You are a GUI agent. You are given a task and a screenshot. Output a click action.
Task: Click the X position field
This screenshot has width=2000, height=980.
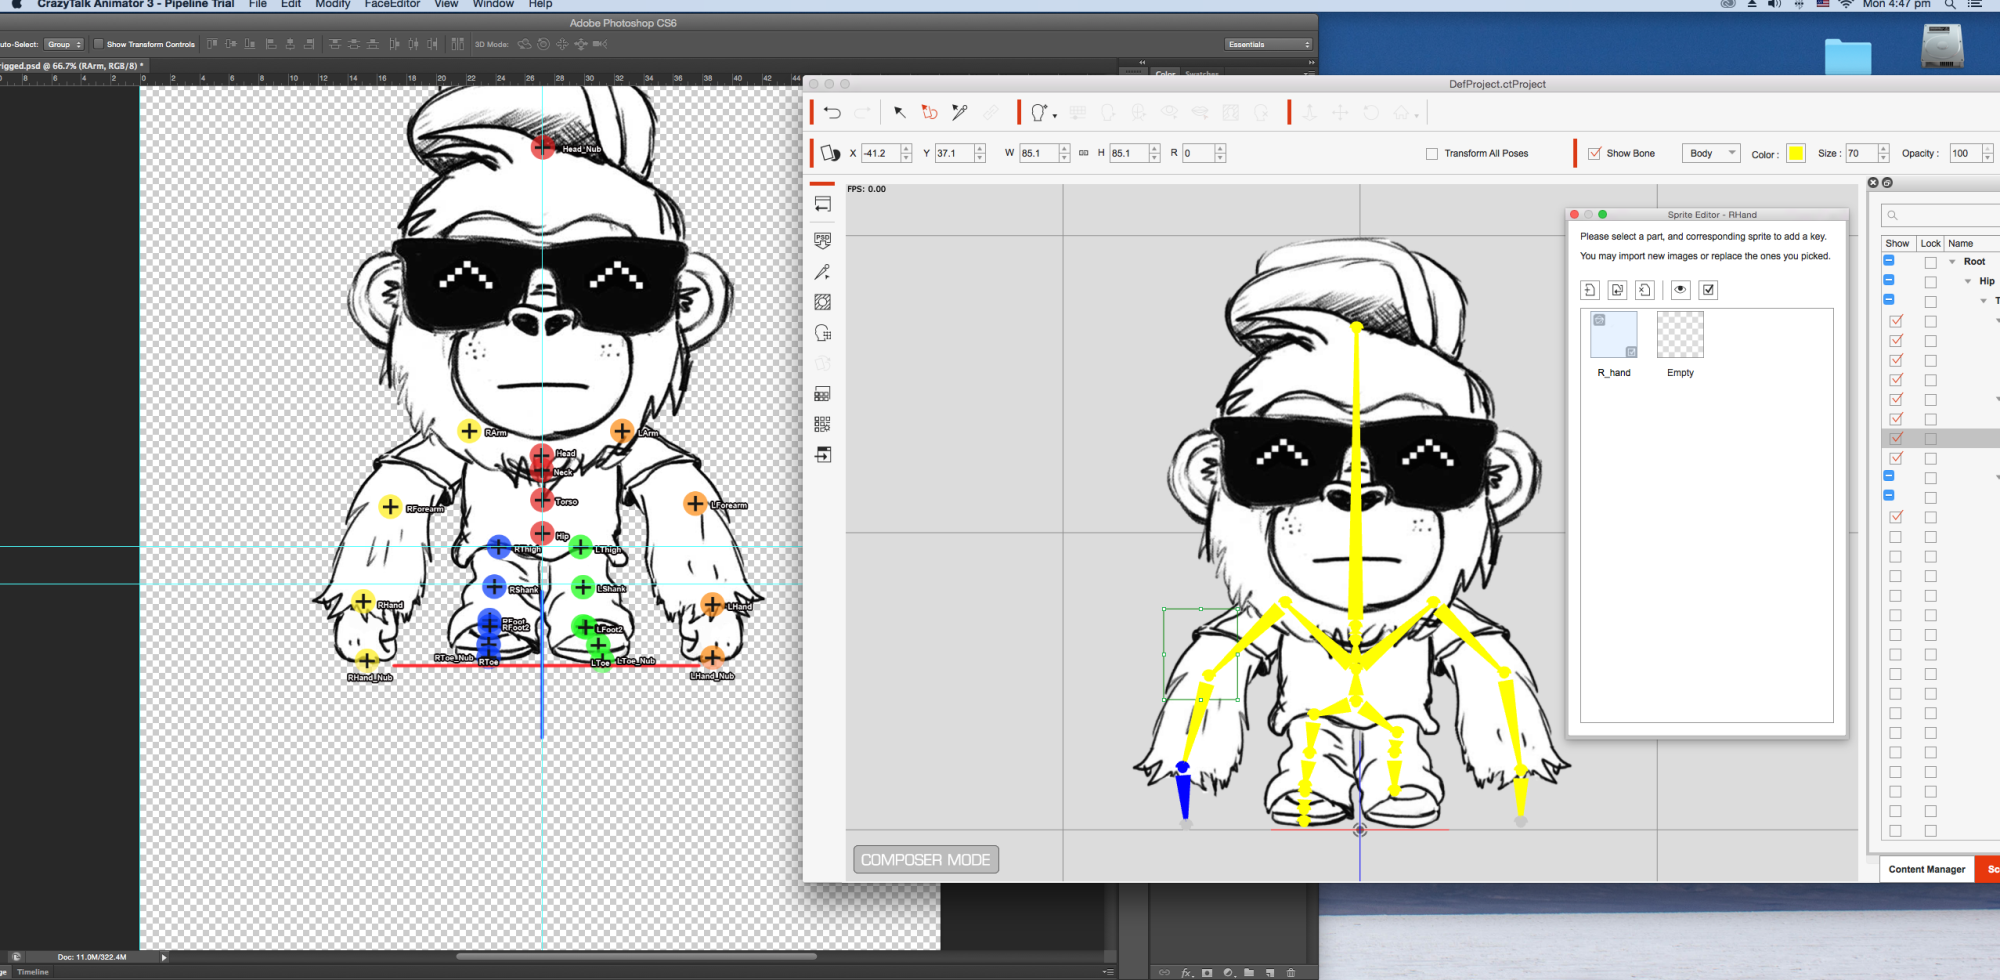tap(880, 153)
